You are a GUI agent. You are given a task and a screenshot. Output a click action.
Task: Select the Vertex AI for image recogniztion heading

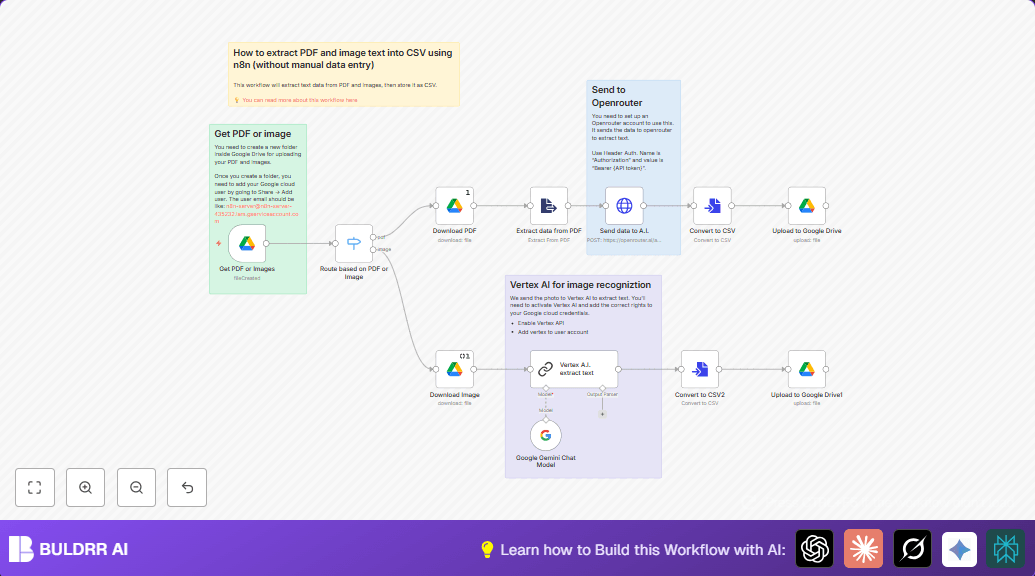coord(580,285)
